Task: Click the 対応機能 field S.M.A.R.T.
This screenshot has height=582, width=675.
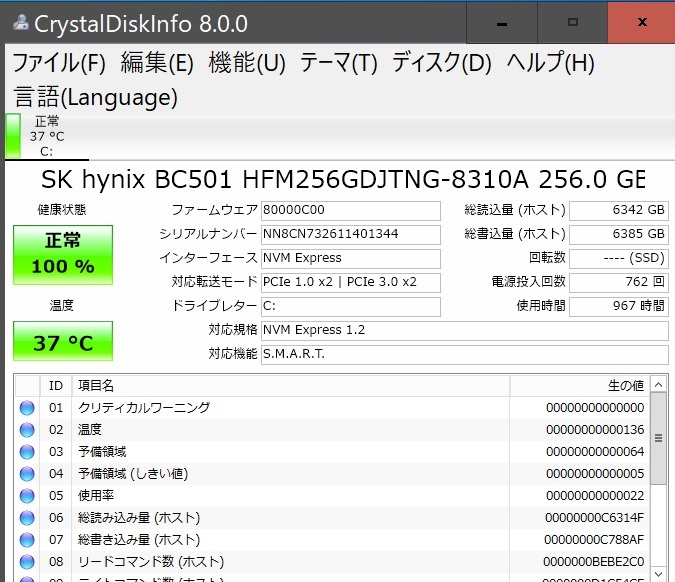Action: click(464, 355)
